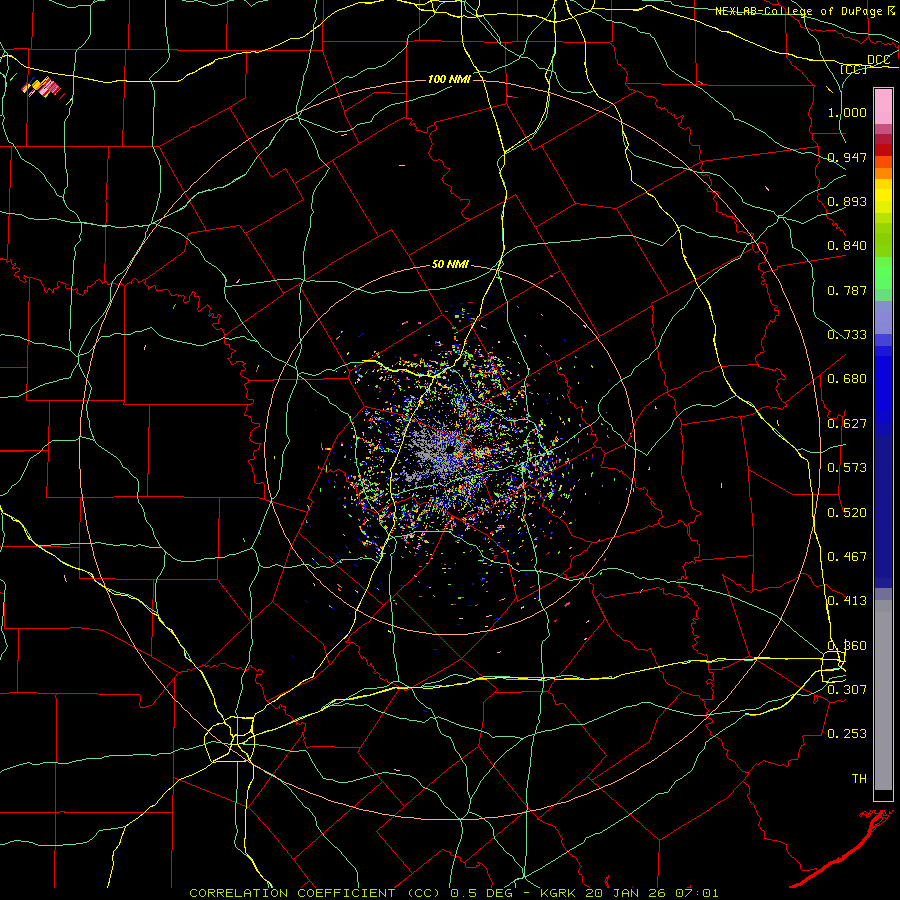This screenshot has width=900, height=900.
Task: Click the bright green segment of the color bar
Action: 883,273
